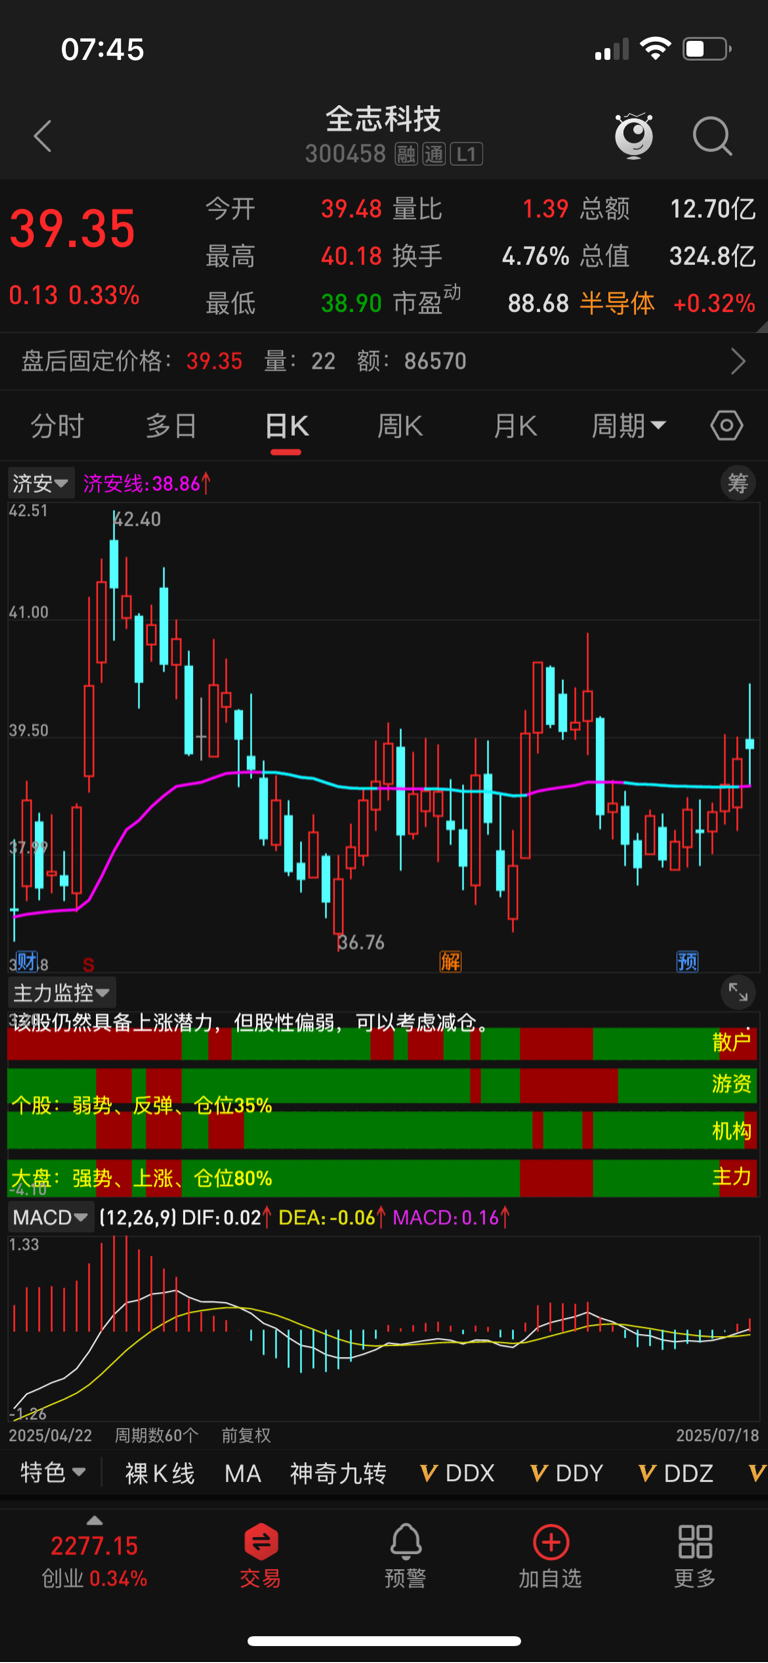Tap the red S marker on chart
This screenshot has width=768, height=1663.
pos(89,965)
